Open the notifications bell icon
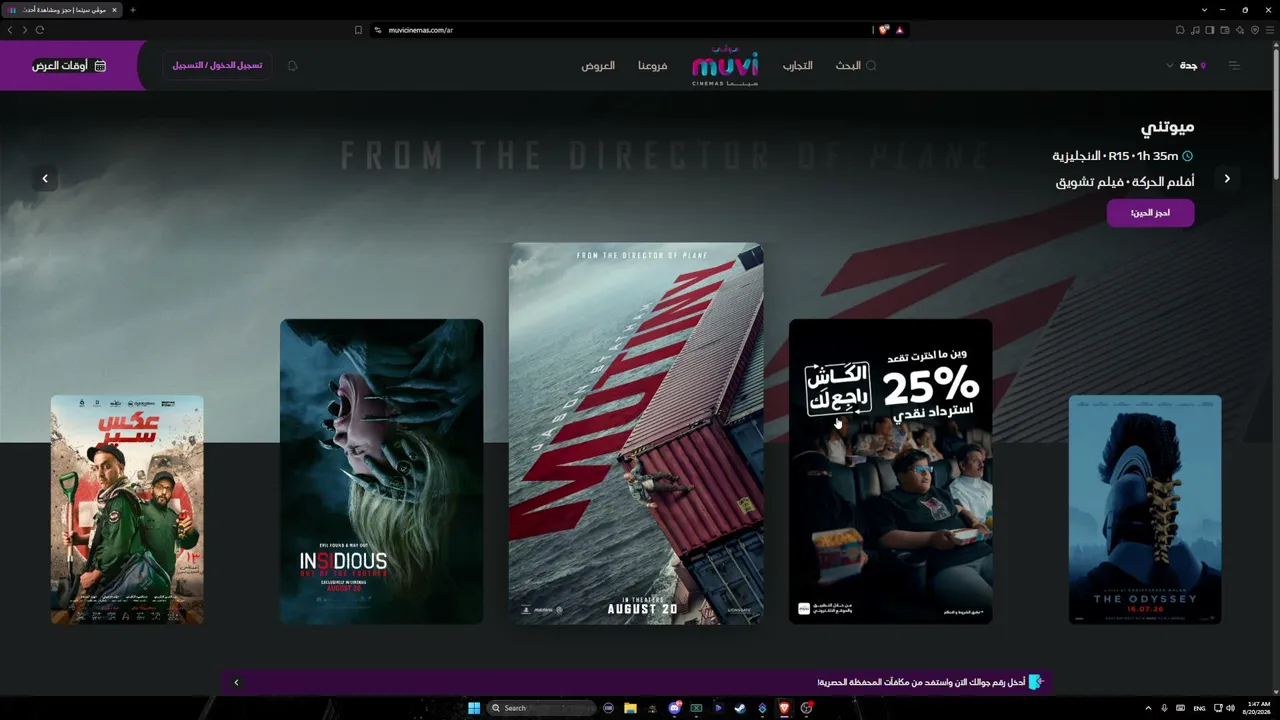This screenshot has height=720, width=1280. click(x=292, y=66)
